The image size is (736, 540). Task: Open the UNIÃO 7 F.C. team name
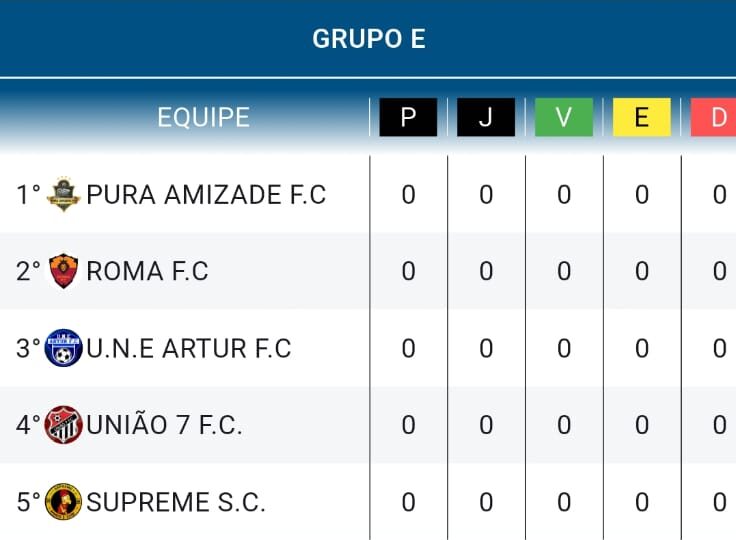pyautogui.click(x=164, y=424)
